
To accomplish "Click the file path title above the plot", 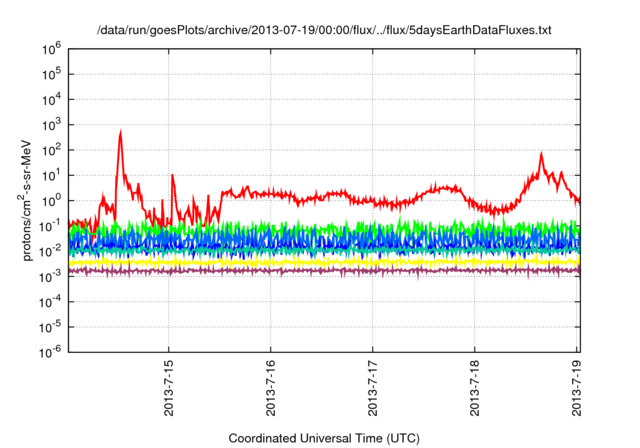I will 324,30.
